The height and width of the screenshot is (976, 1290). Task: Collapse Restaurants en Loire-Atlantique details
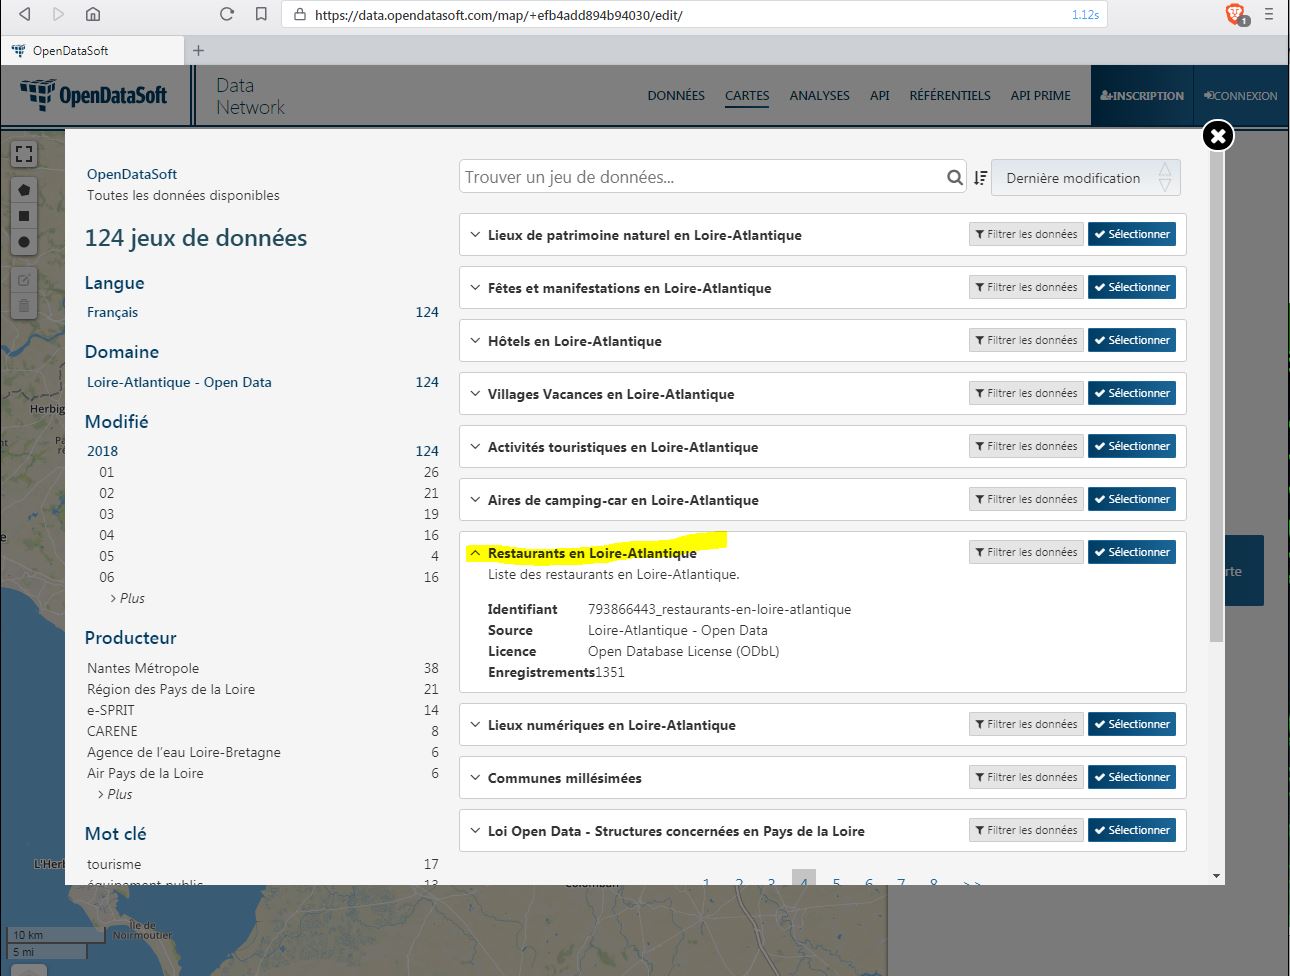pyautogui.click(x=476, y=553)
